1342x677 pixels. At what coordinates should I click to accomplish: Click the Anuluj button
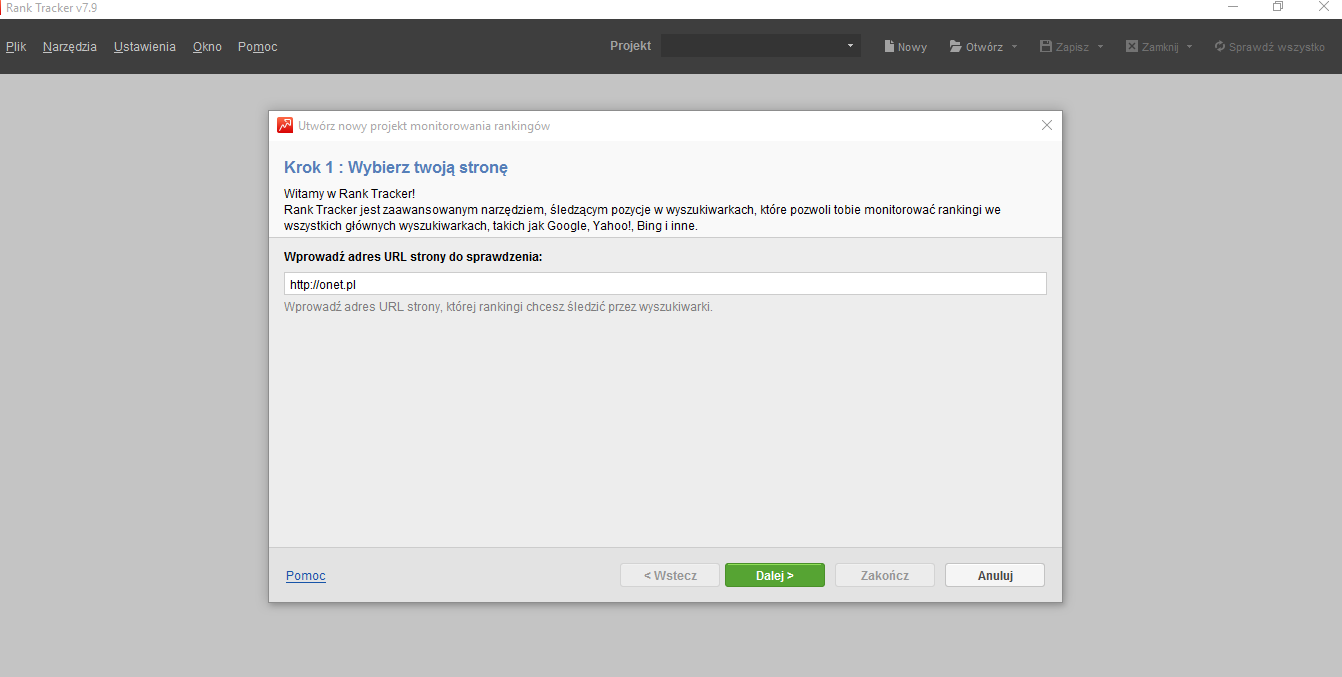click(995, 575)
